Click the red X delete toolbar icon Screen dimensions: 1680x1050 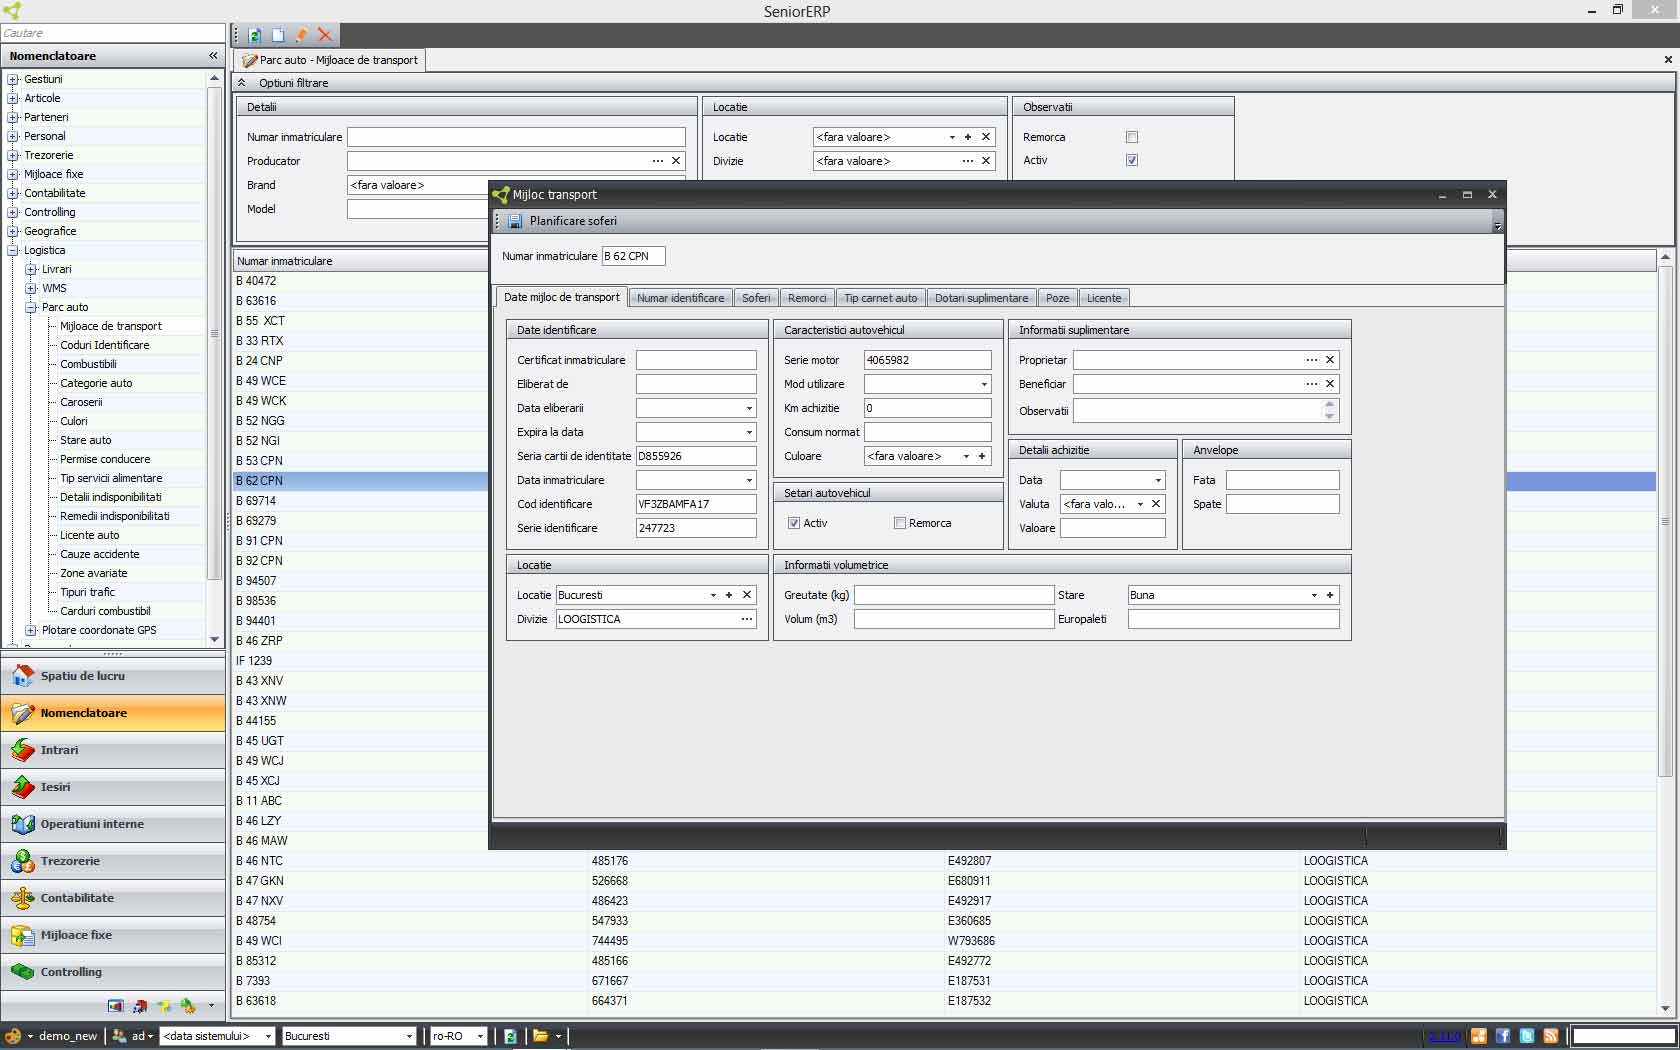(x=325, y=35)
